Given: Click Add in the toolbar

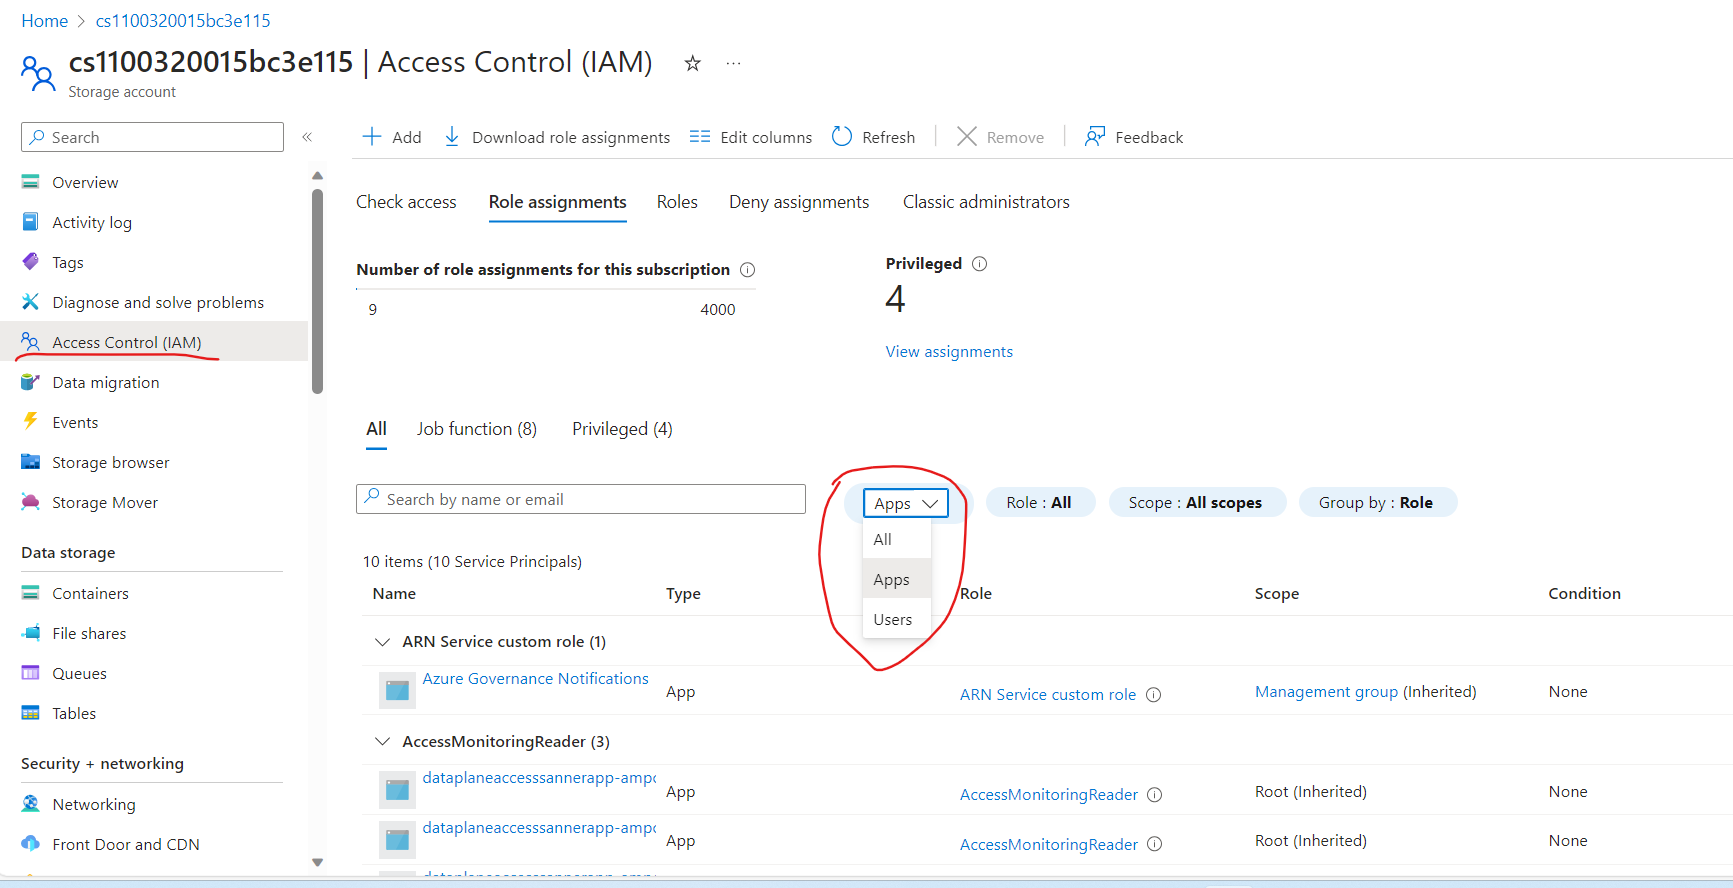Looking at the screenshot, I should (392, 137).
